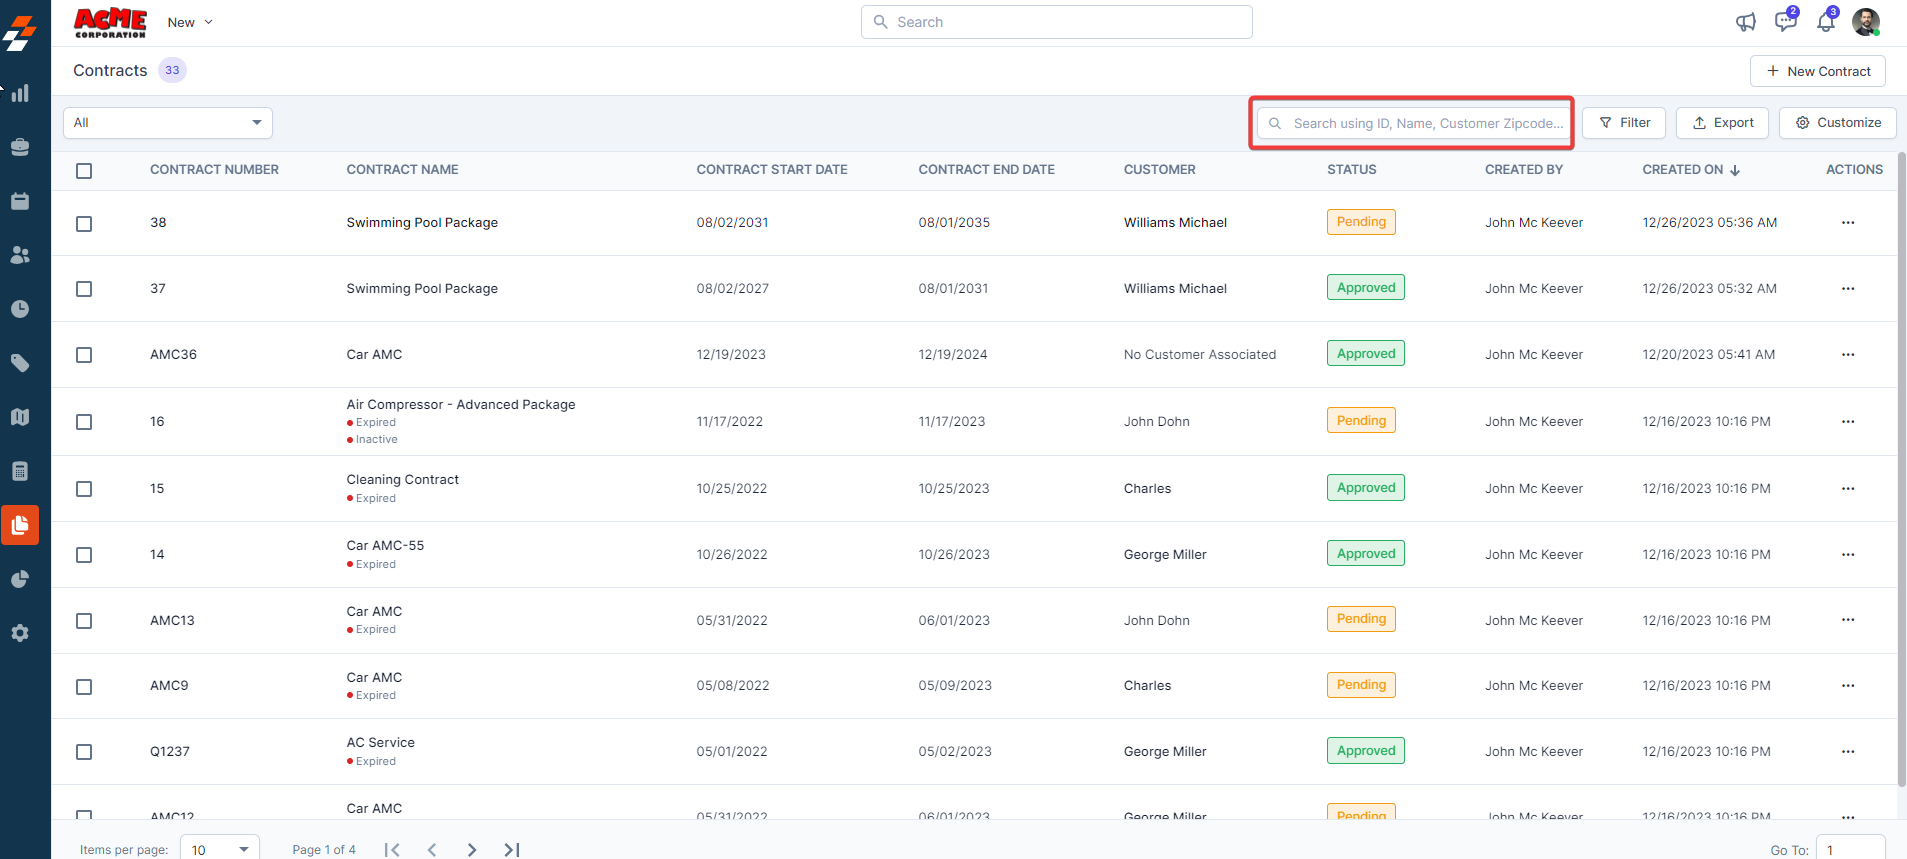
Task: Open the items per page dropdown
Action: point(220,849)
